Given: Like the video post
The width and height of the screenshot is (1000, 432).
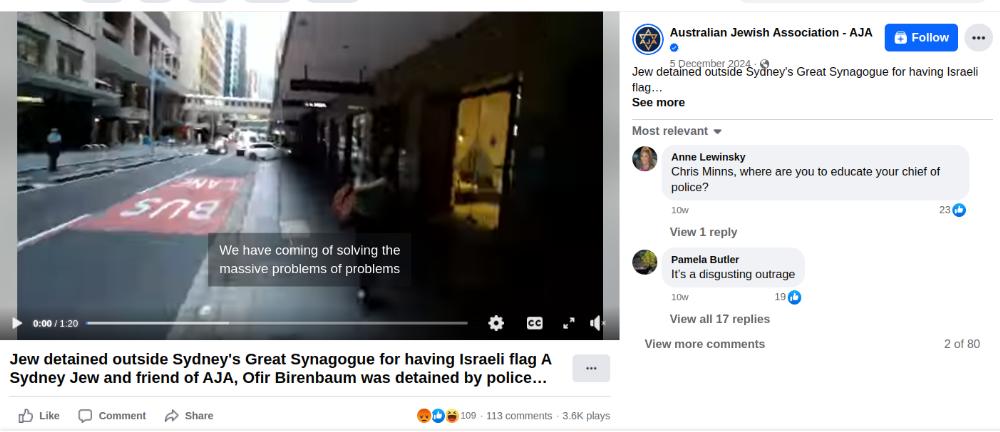Looking at the screenshot, I should click(x=39, y=416).
